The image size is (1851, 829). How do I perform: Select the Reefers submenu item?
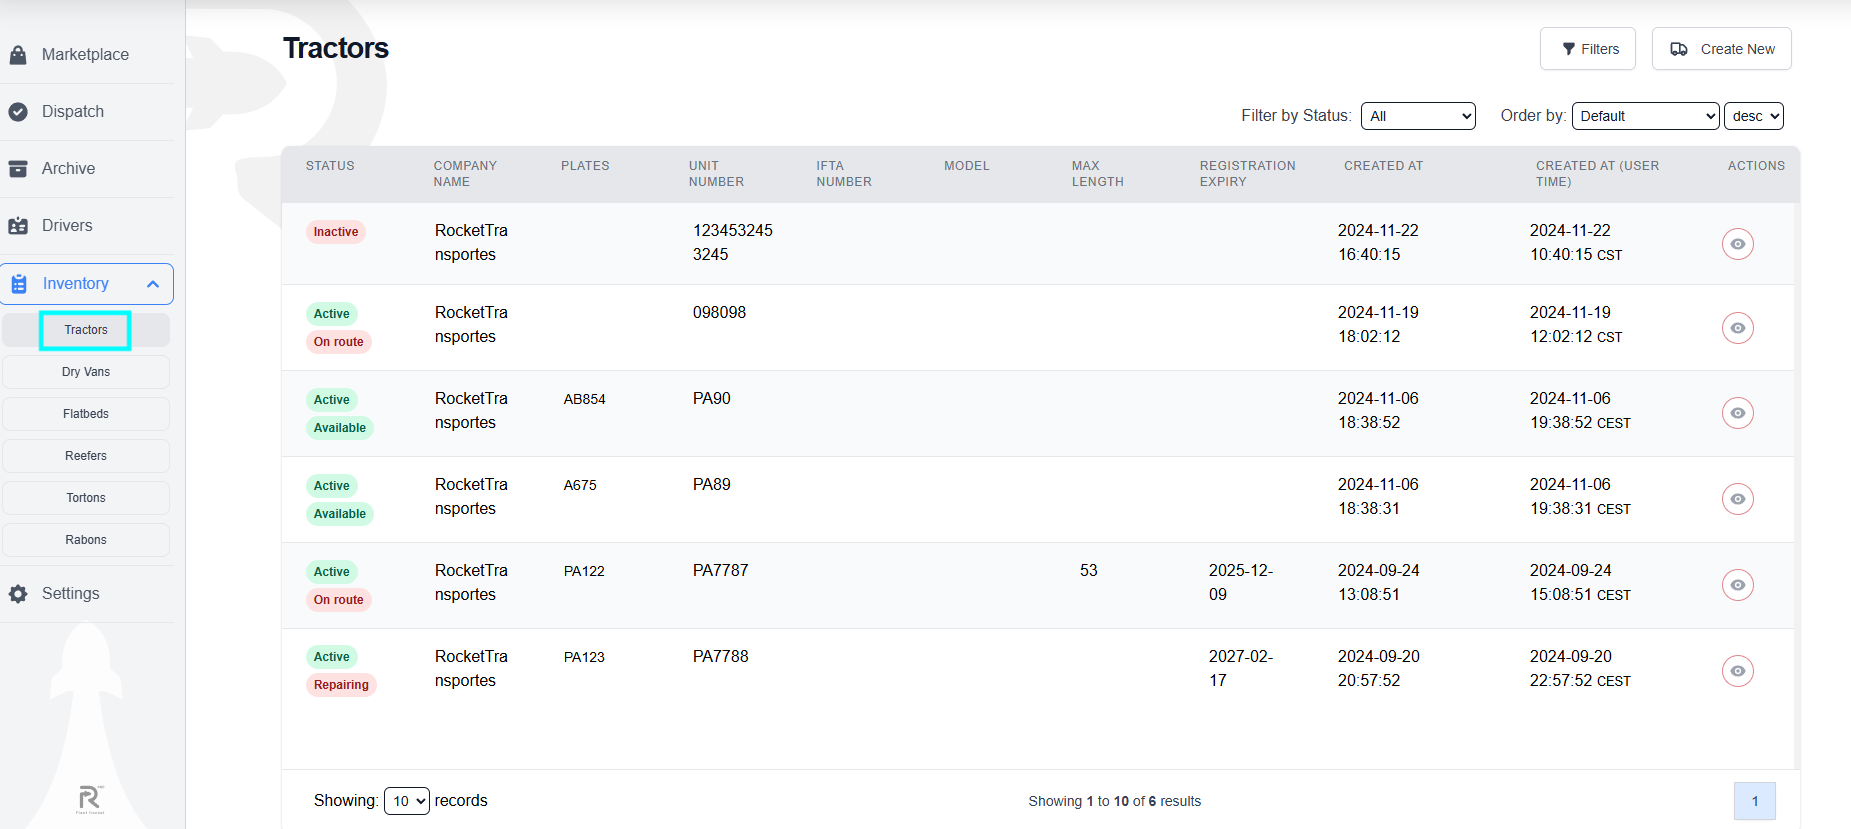86,456
